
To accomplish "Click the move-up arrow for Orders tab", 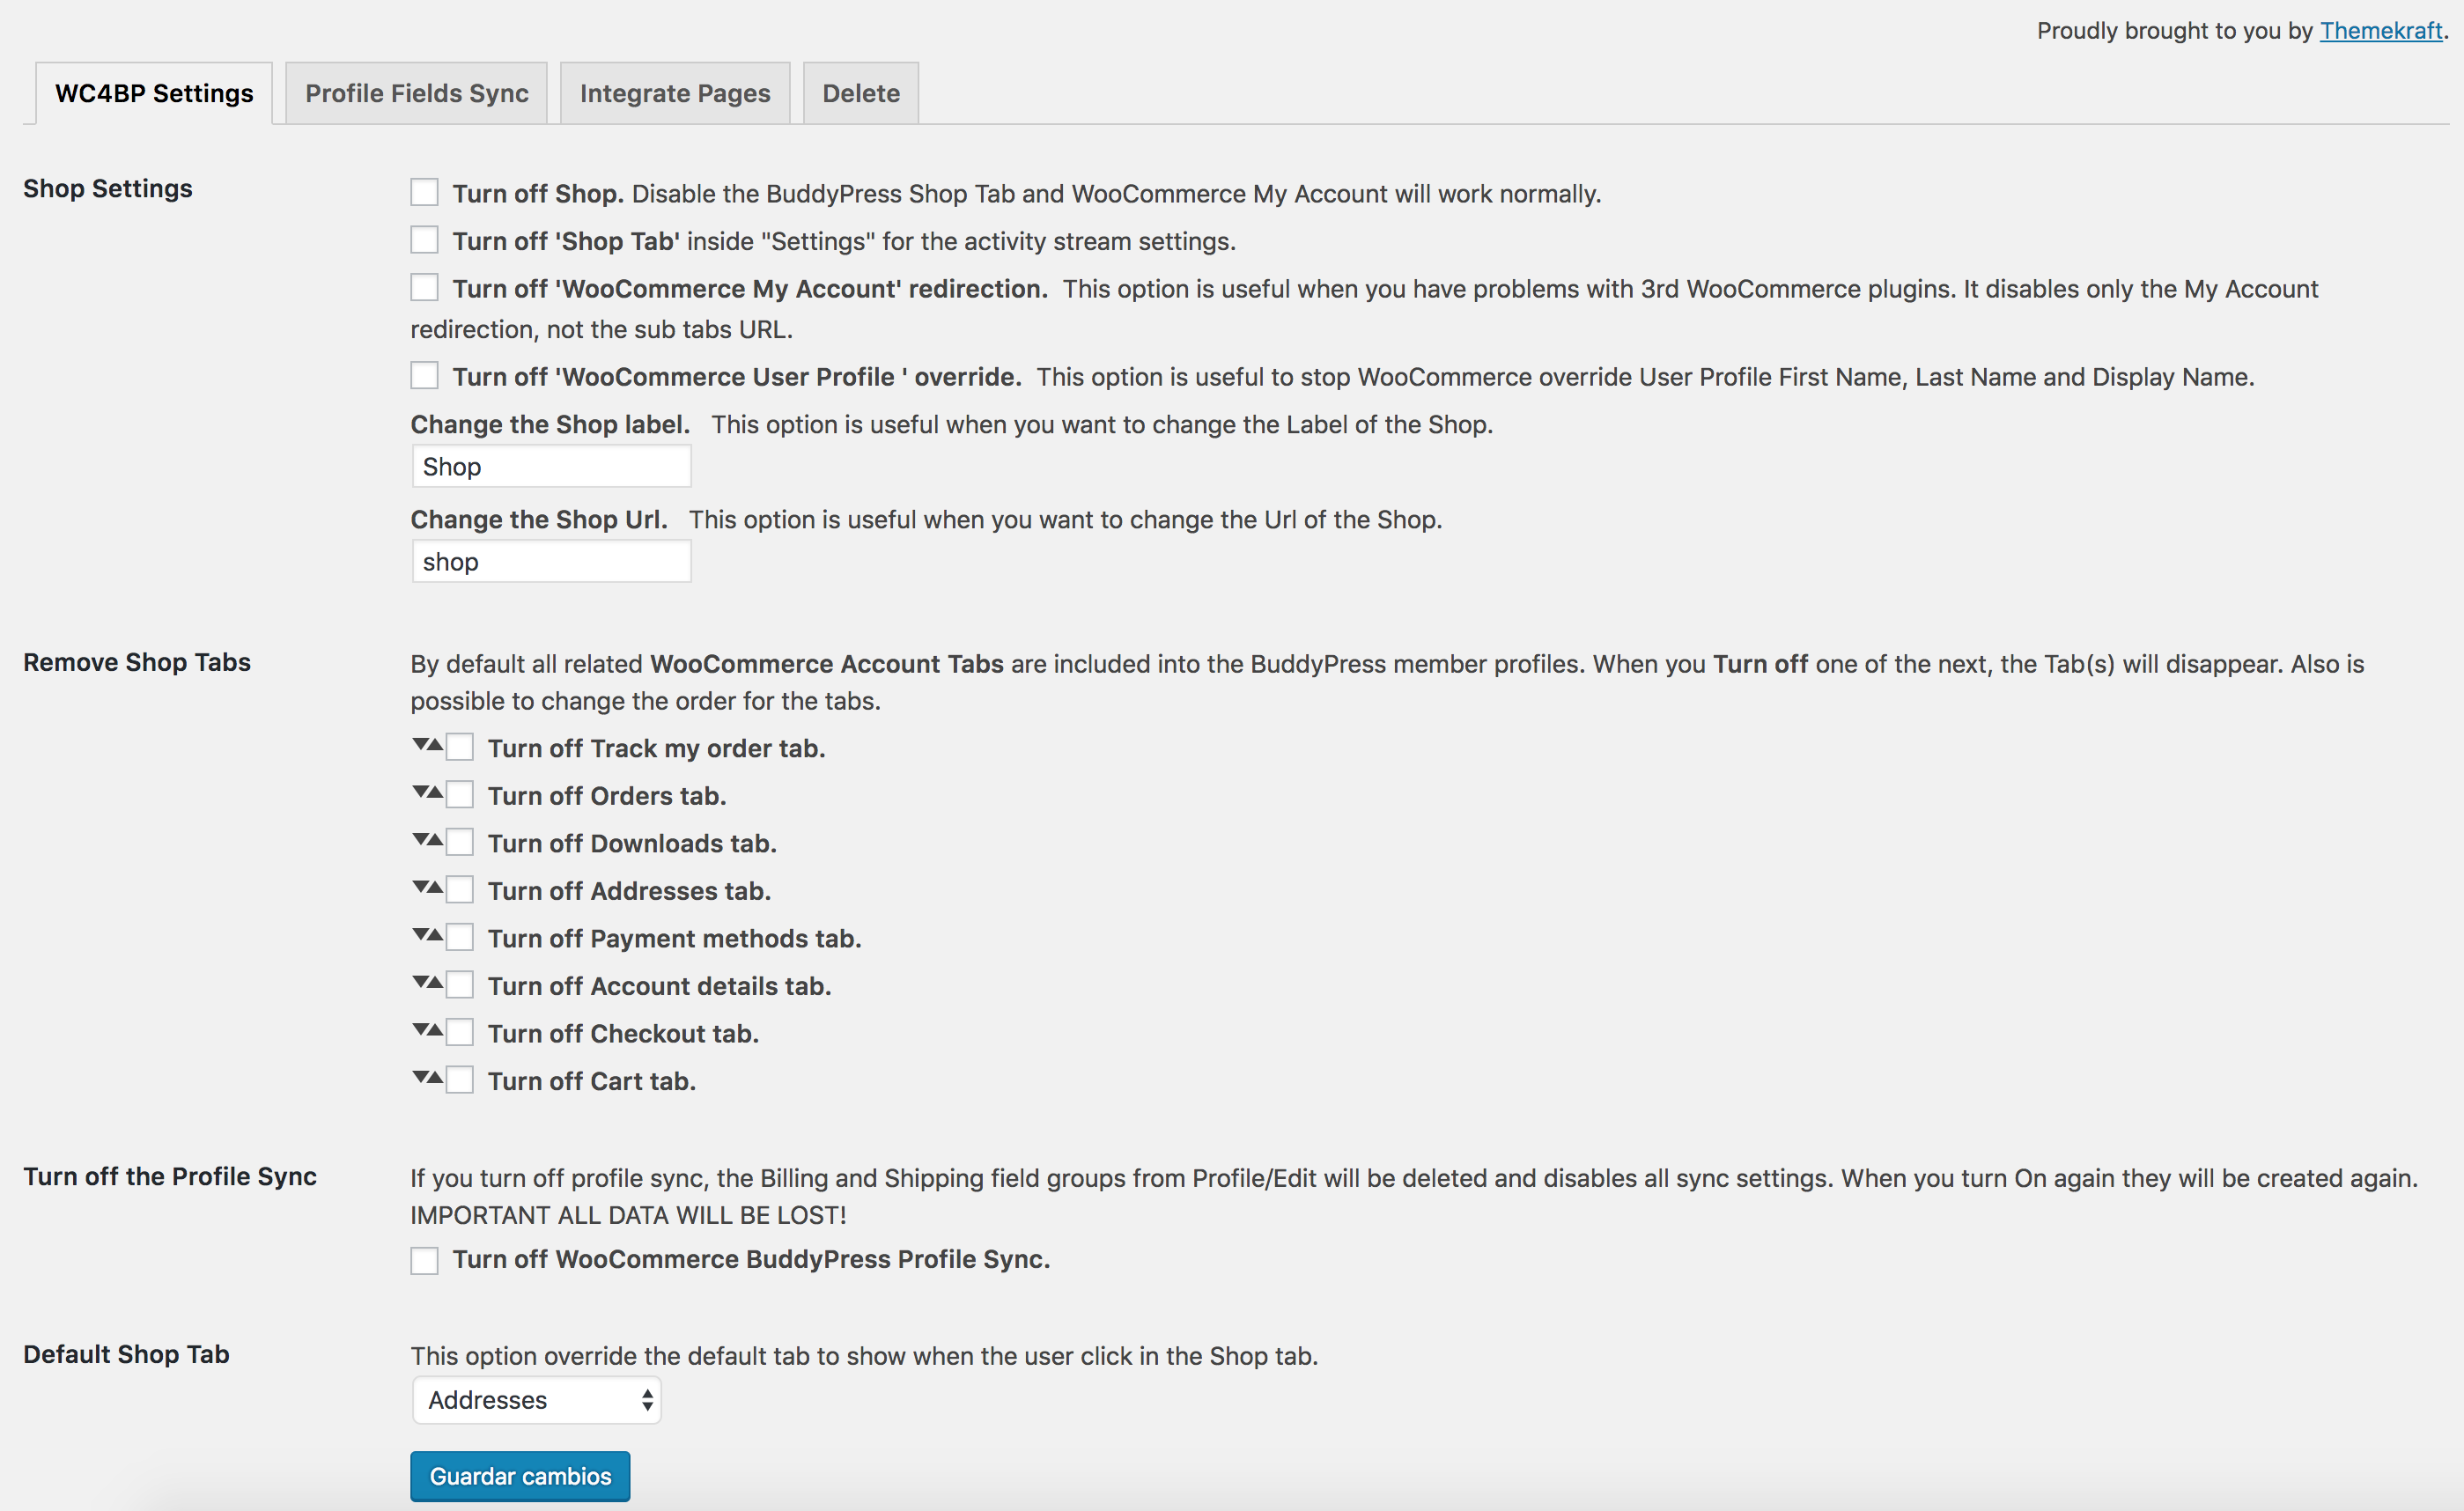I will (x=435, y=792).
